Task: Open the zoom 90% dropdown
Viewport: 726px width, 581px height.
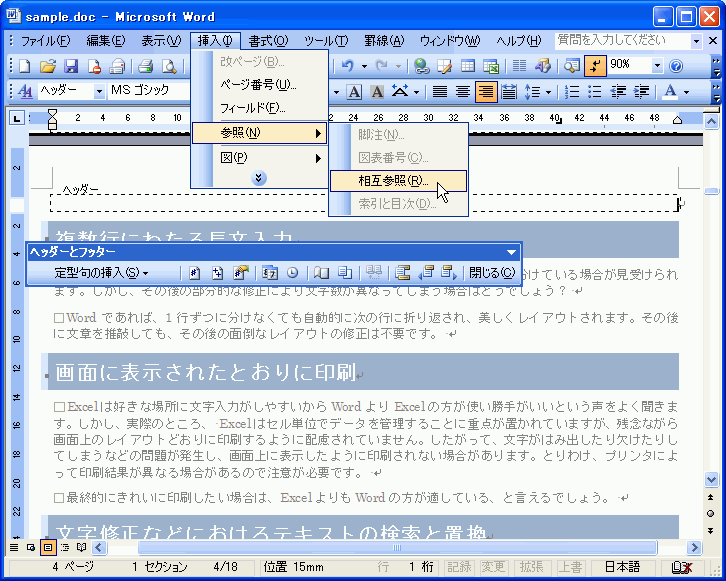Action: 657,66
